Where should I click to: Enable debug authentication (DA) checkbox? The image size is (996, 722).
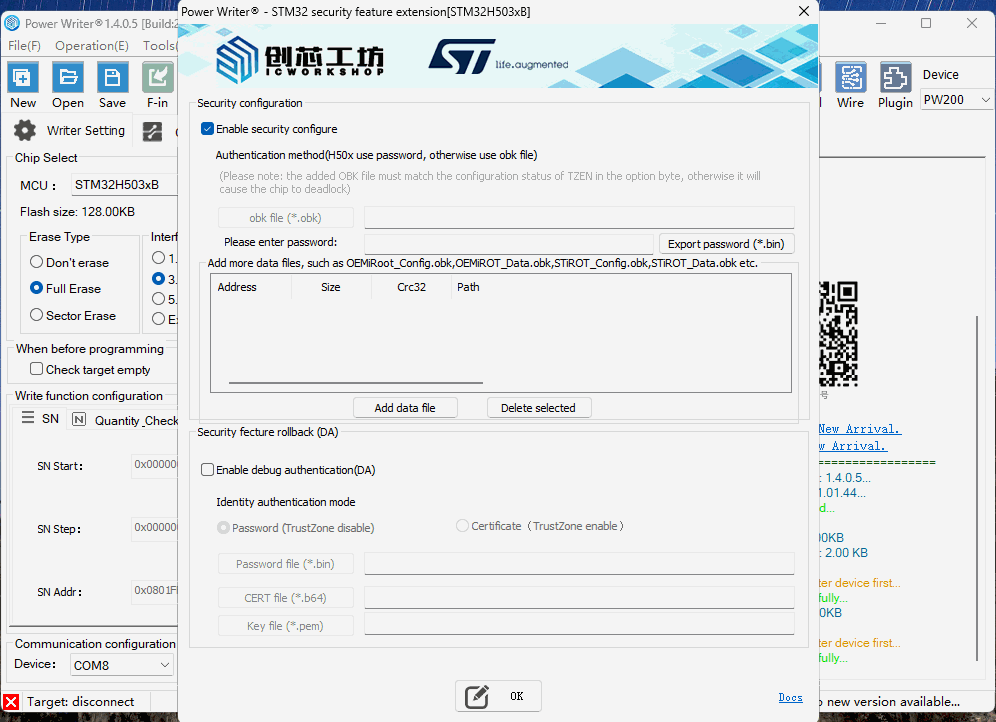point(208,470)
